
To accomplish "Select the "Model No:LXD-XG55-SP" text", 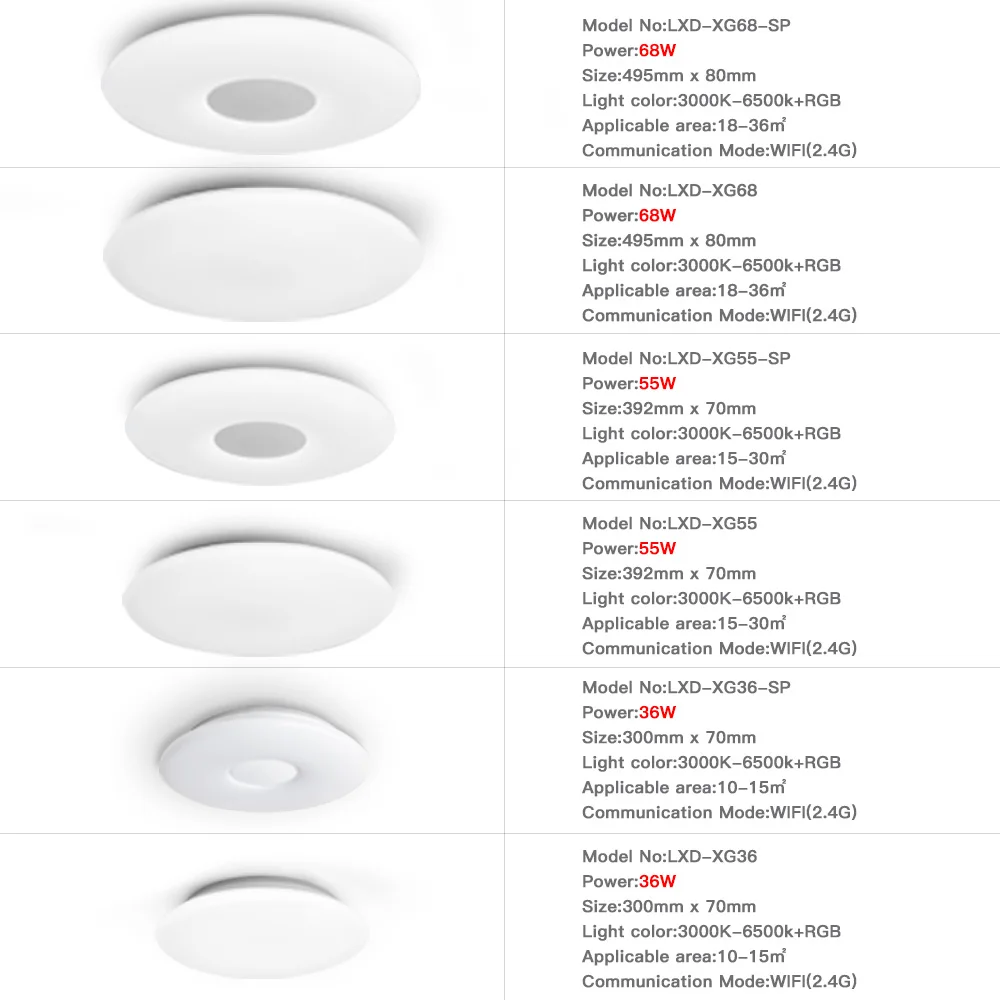I will 686,358.
